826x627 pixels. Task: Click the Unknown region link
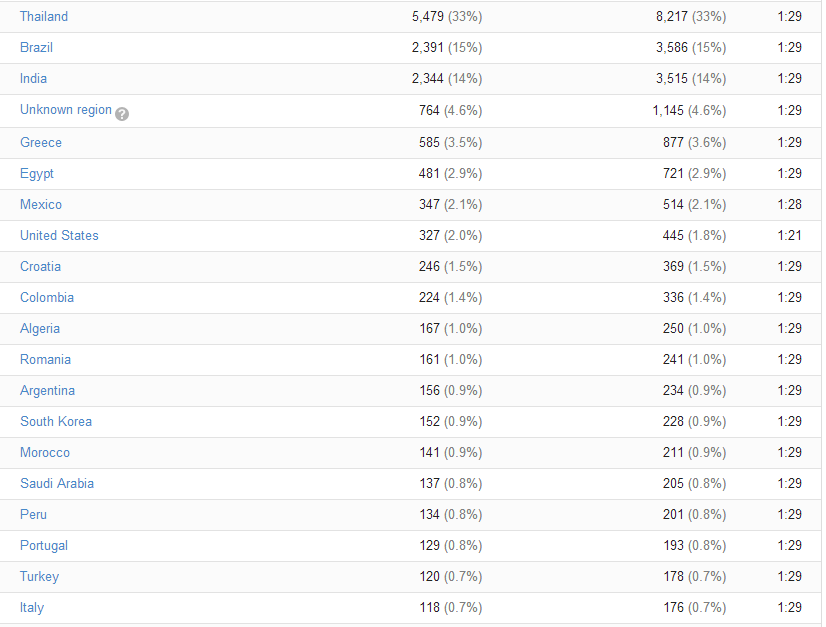click(x=66, y=110)
